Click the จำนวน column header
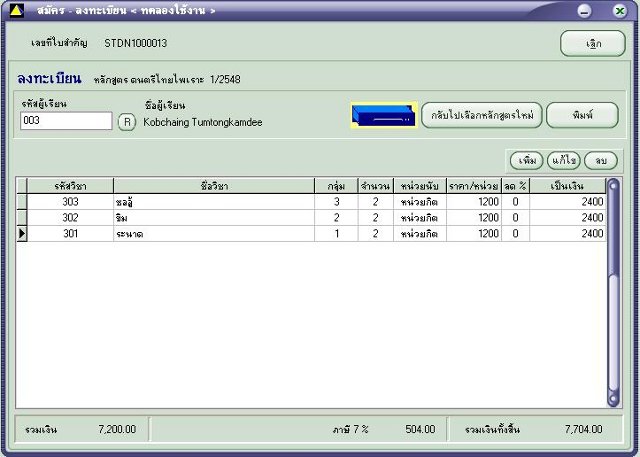The width and height of the screenshot is (640, 457). 376,186
